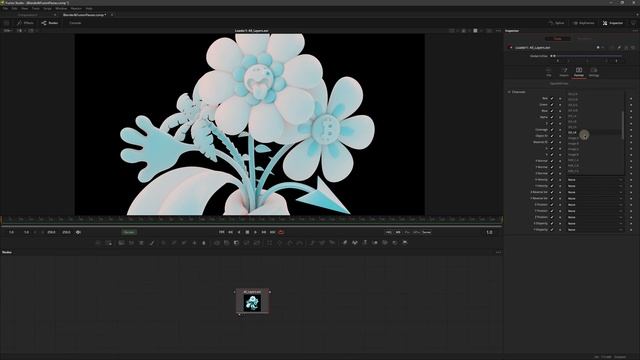Switch to the Inspector Import tab

(x=564, y=72)
